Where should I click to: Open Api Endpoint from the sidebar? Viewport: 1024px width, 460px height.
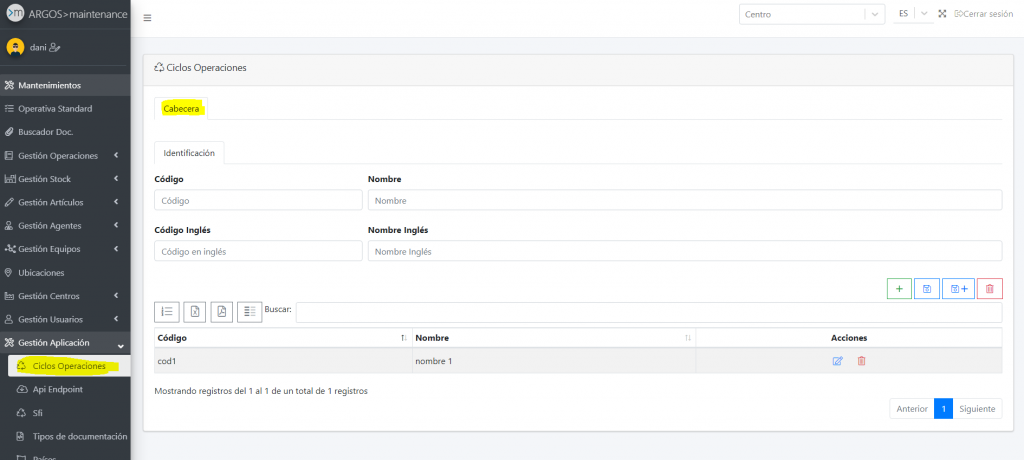57,389
